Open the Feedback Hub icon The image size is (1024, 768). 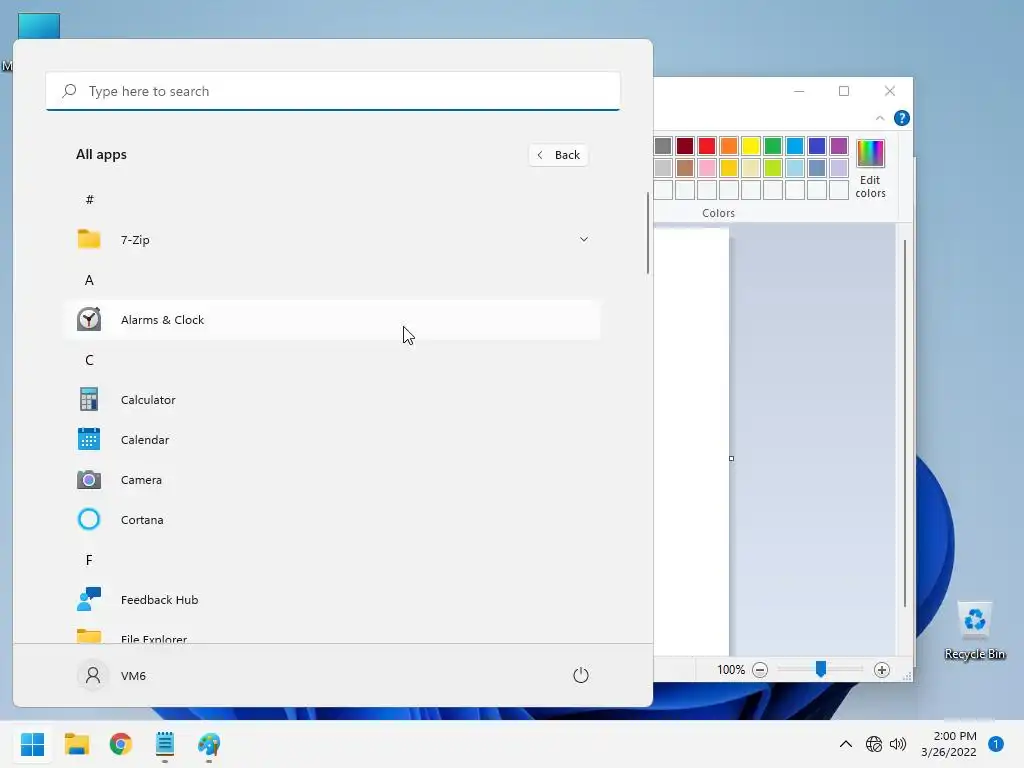click(x=89, y=599)
